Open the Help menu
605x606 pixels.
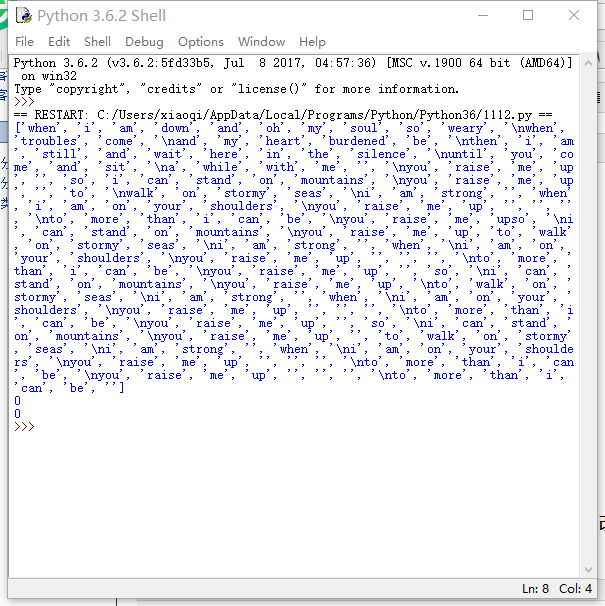312,41
